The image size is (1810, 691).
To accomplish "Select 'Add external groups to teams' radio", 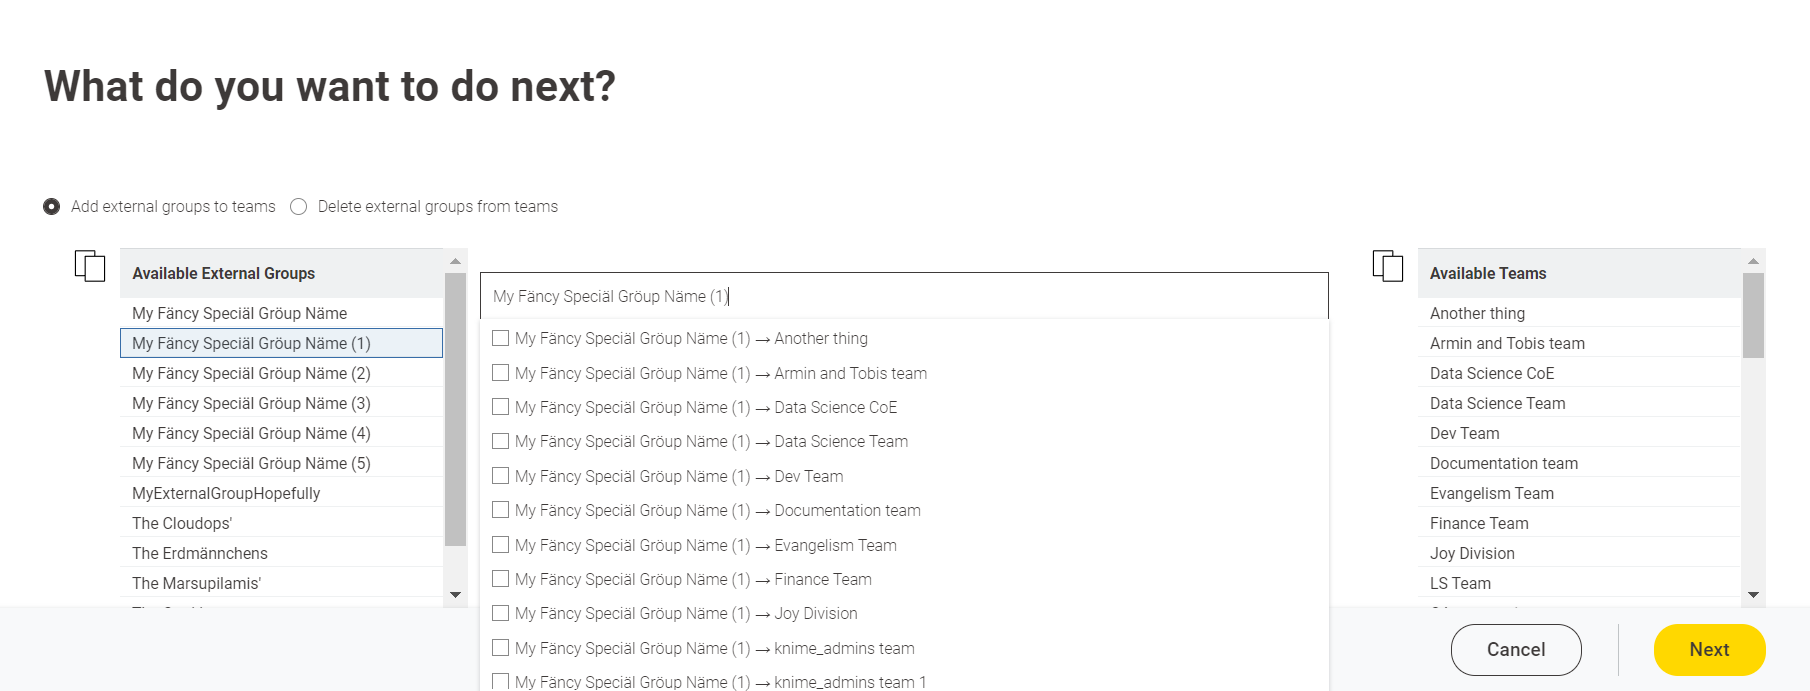I will pos(52,207).
